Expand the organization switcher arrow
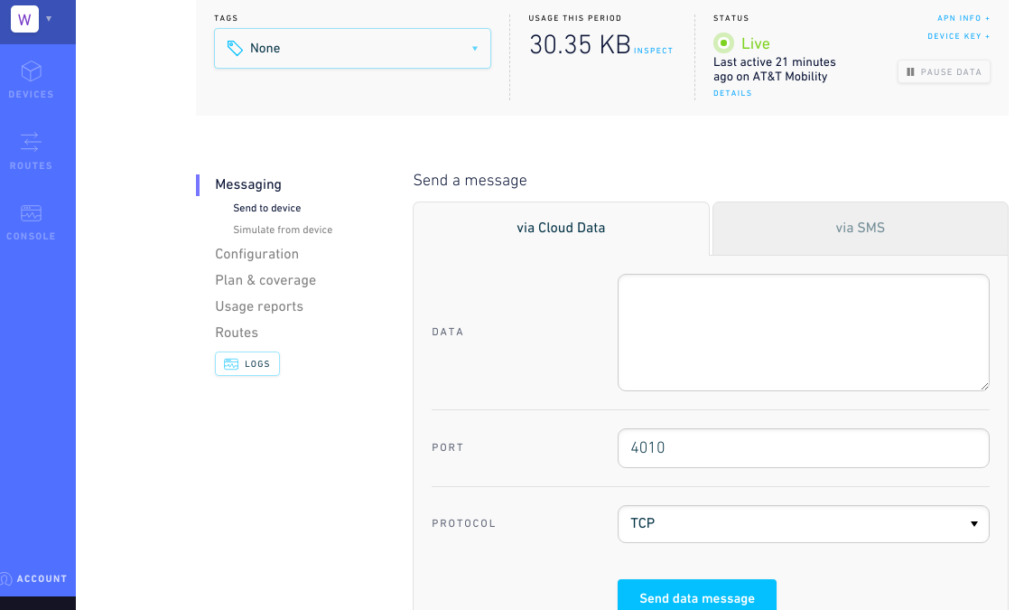The image size is (1024, 610). tap(49, 18)
